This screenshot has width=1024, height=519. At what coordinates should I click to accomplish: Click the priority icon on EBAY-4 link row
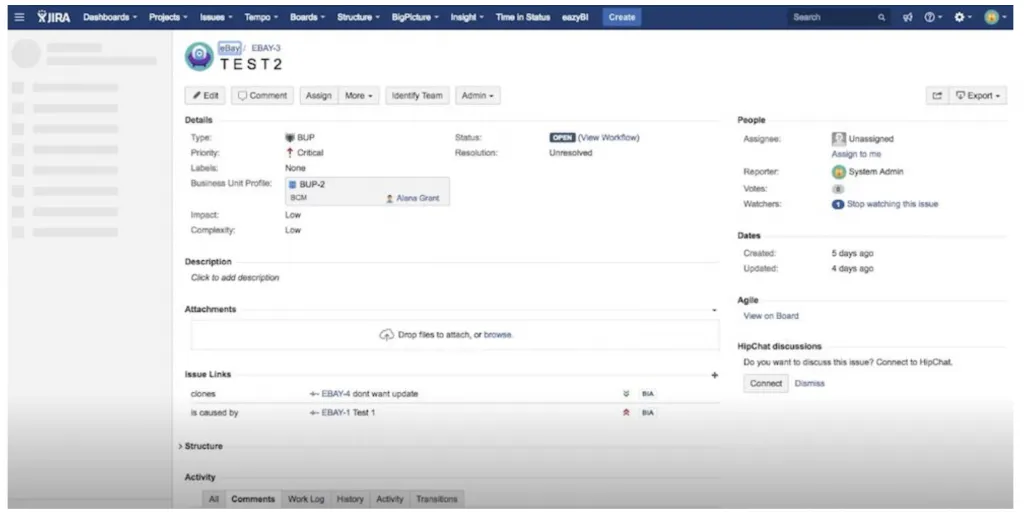point(626,394)
